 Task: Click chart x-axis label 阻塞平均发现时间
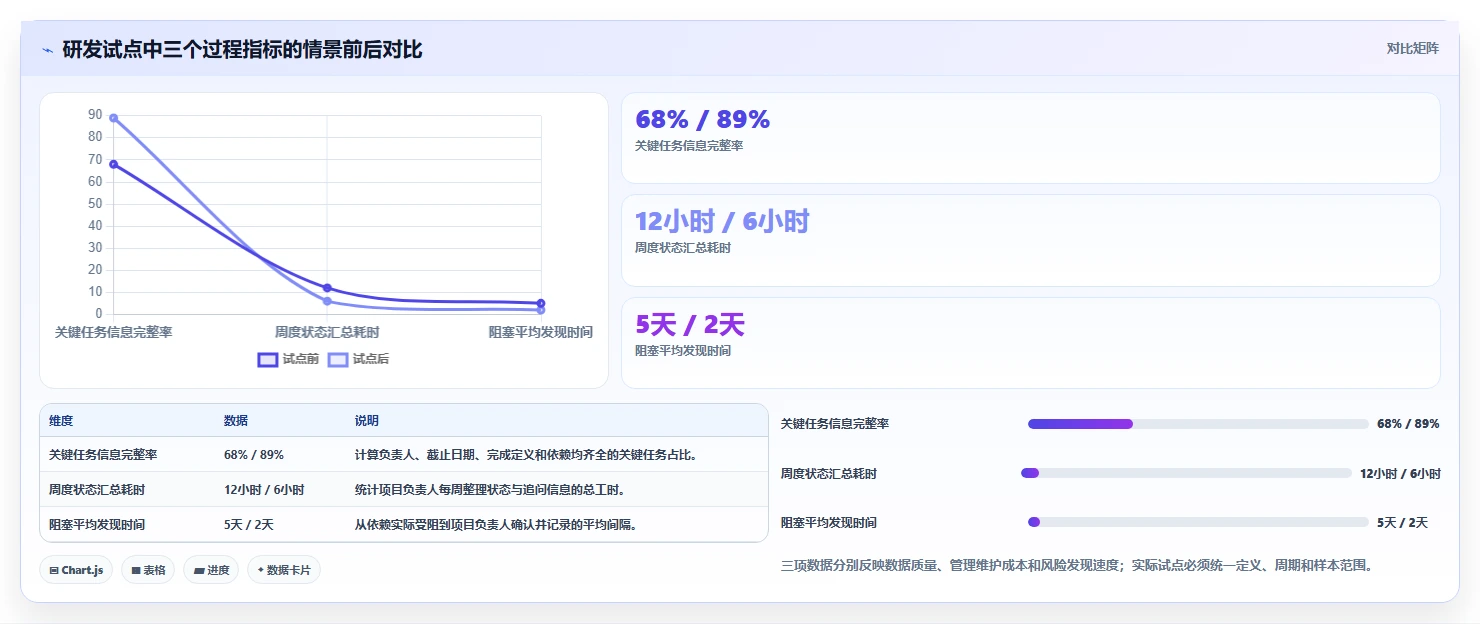[x=540, y=332]
